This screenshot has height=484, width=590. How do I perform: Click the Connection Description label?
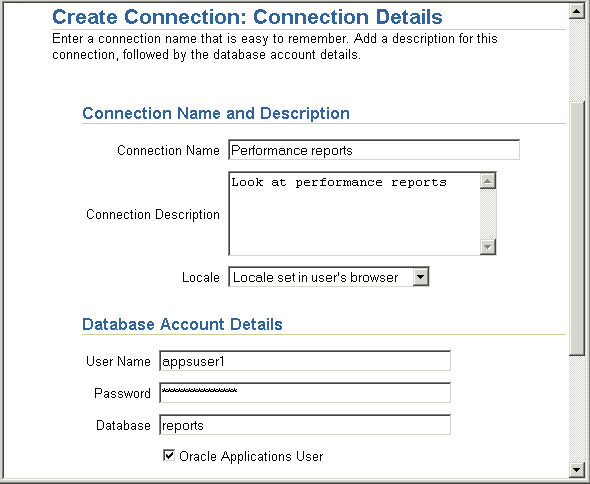click(x=153, y=214)
